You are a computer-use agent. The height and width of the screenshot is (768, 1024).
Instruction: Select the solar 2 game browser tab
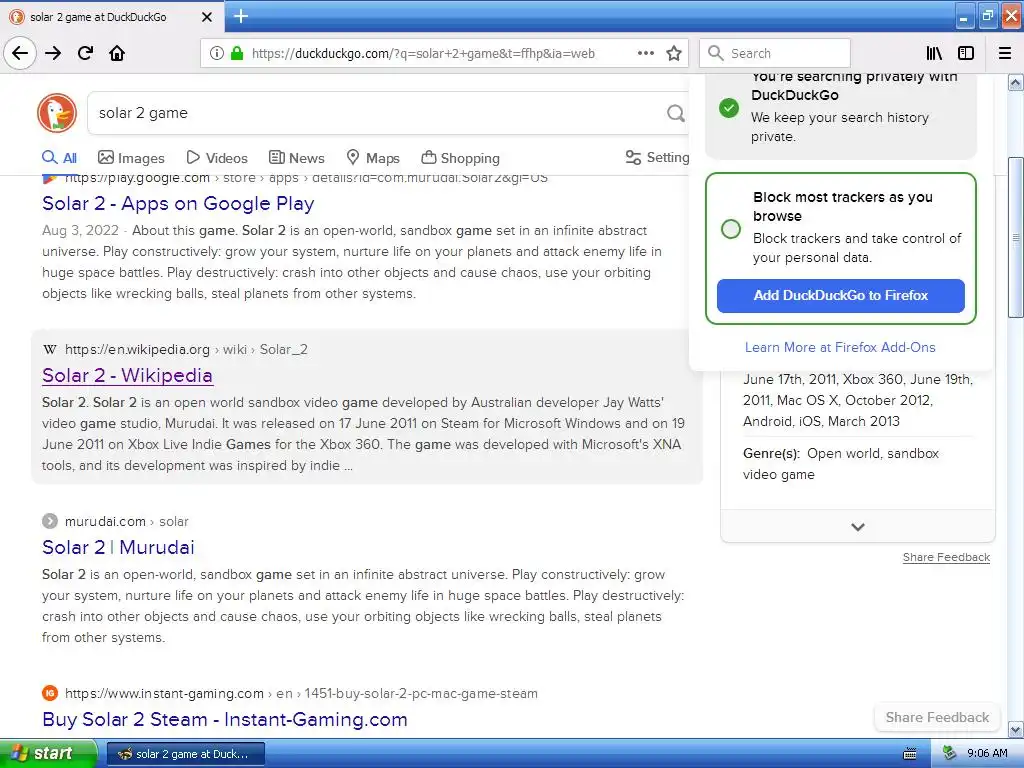(x=112, y=17)
